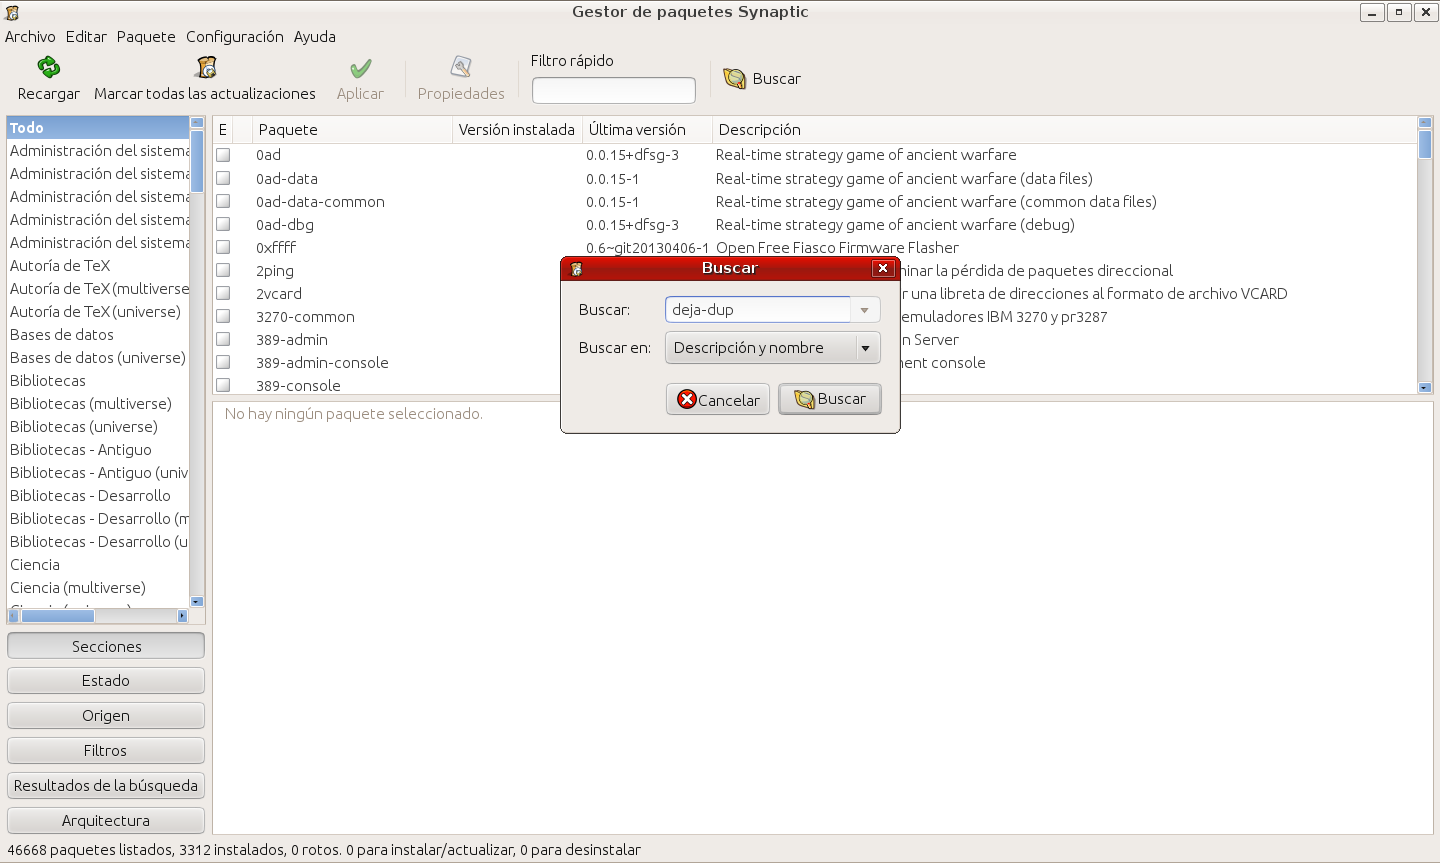Toggle the status checkbox for 0ad package
This screenshot has height=863, width=1440.
coord(223,155)
